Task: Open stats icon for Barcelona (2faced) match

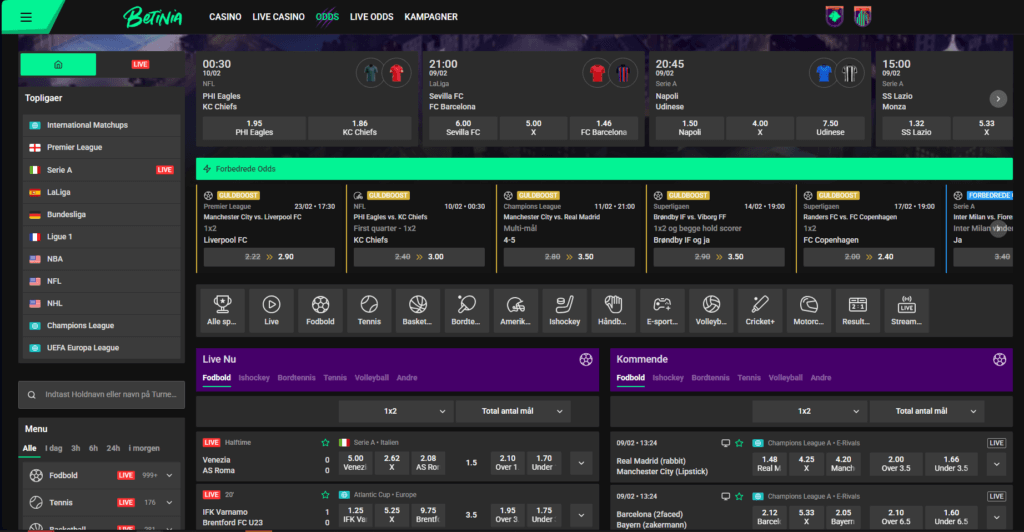Action: coord(725,497)
